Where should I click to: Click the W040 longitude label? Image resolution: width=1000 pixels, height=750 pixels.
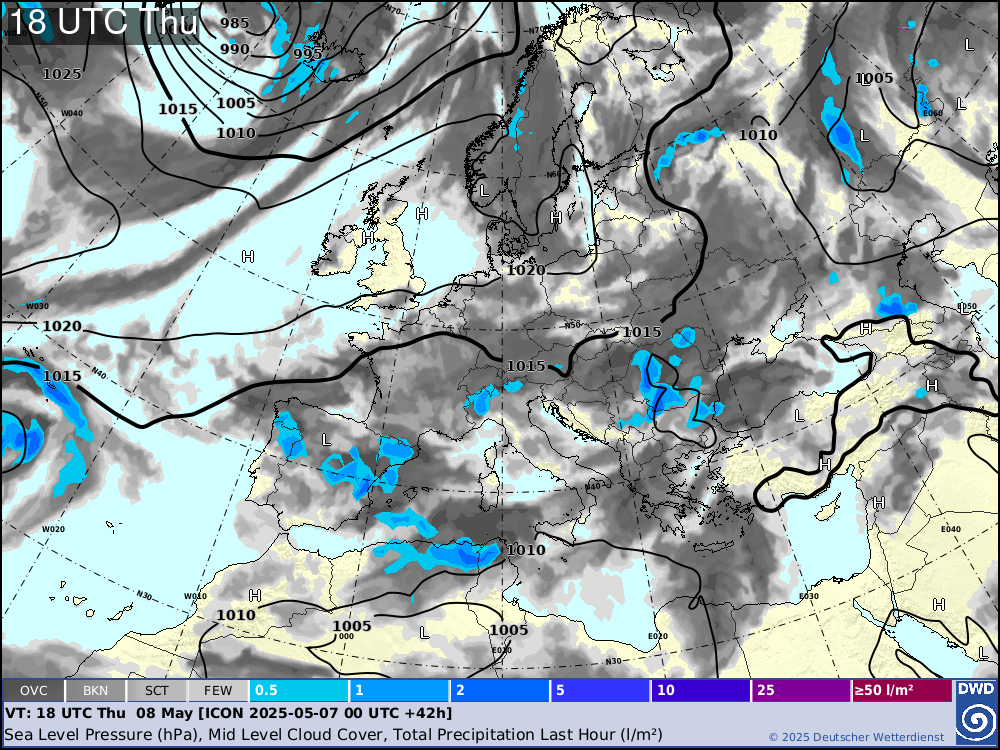(71, 114)
